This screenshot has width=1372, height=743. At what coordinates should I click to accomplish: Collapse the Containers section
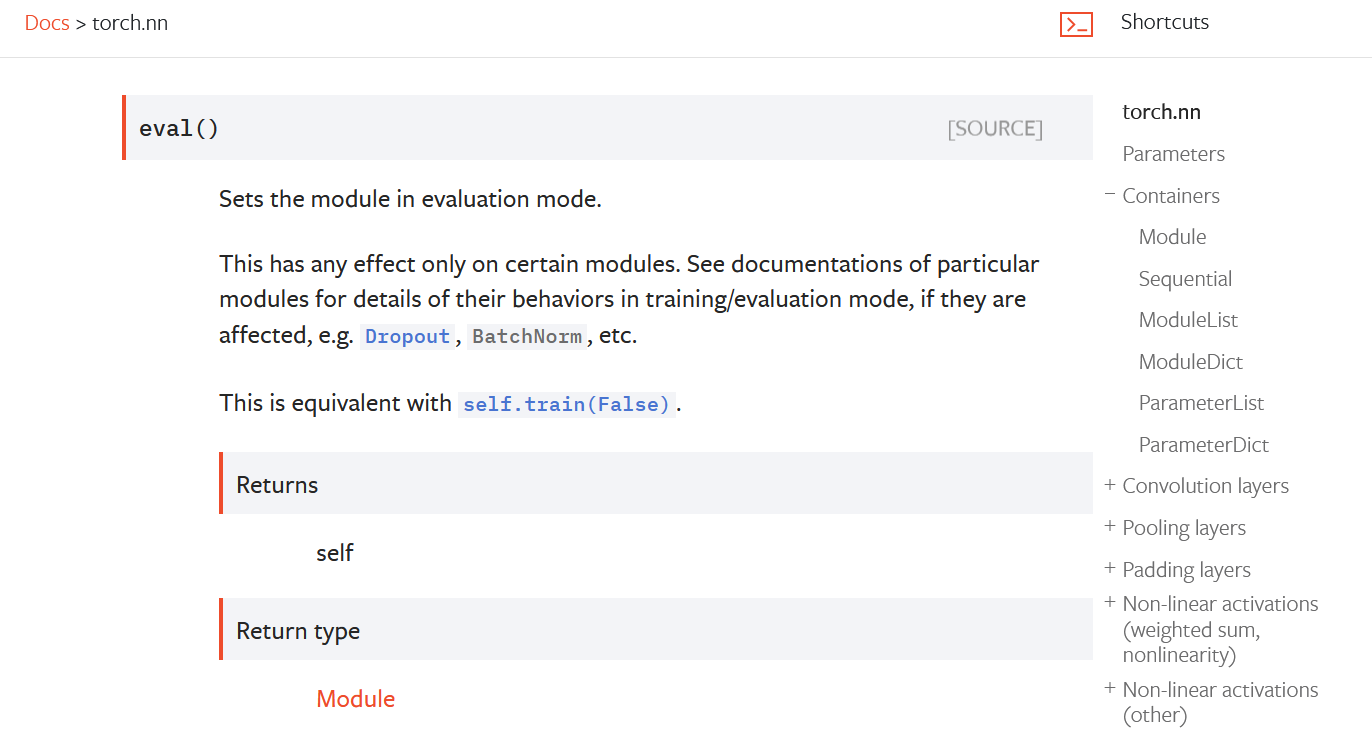click(1110, 194)
